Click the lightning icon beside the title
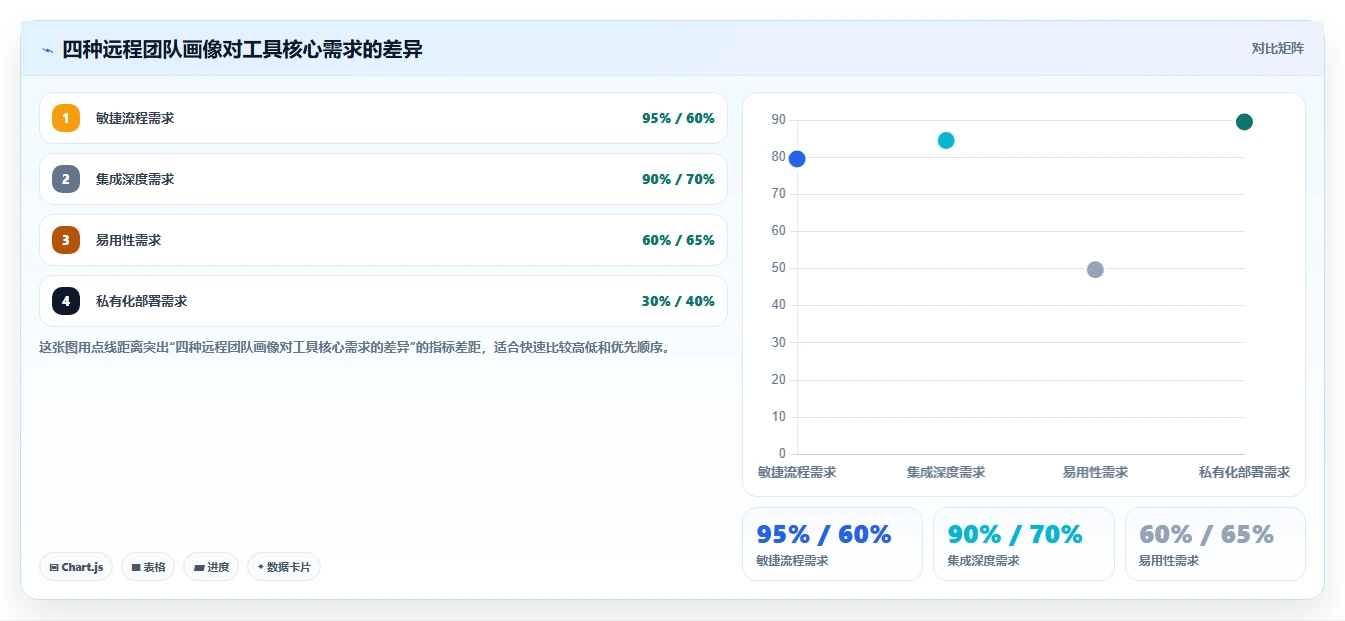Image resolution: width=1345 pixels, height=621 pixels. (x=47, y=49)
